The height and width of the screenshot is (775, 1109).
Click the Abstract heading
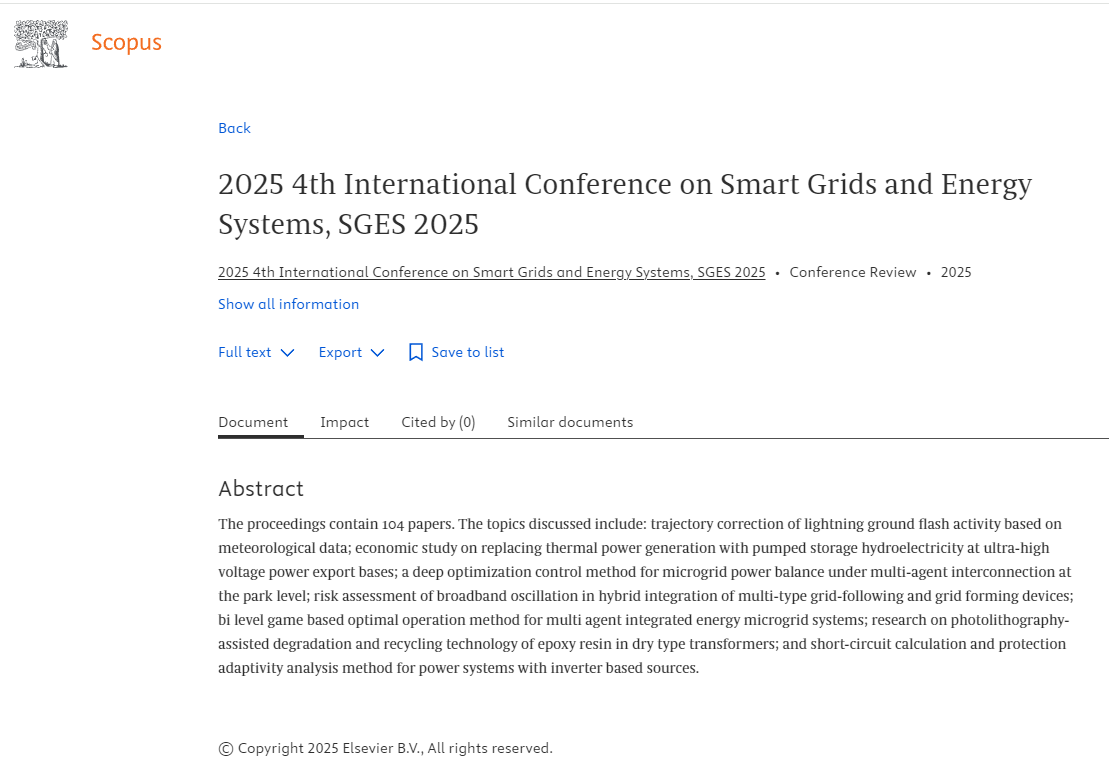tap(261, 489)
